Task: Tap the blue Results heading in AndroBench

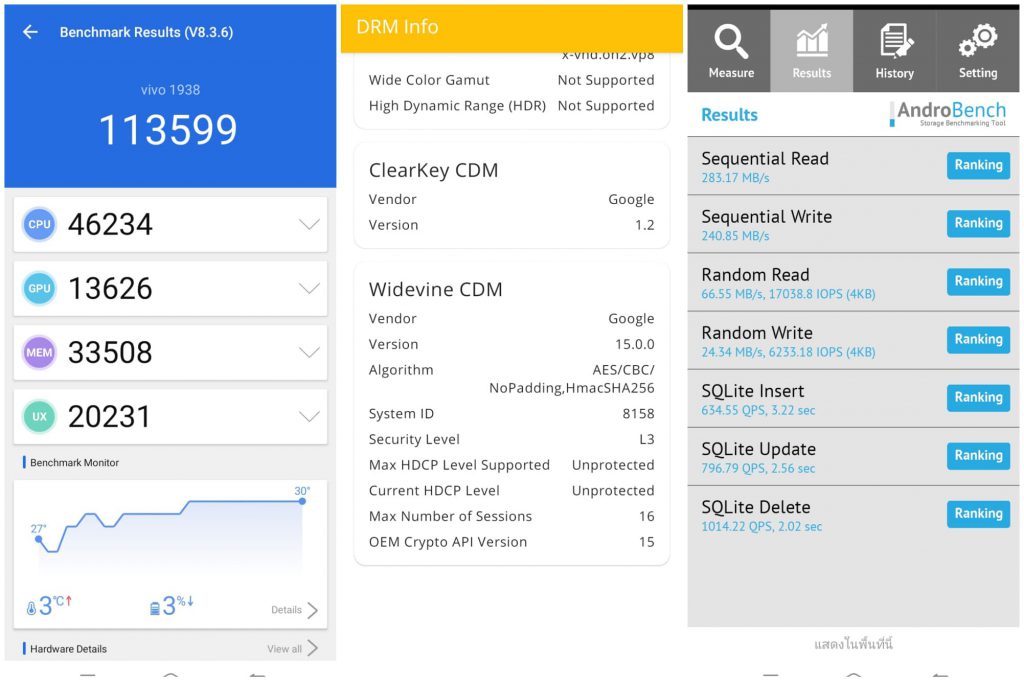Action: click(729, 115)
